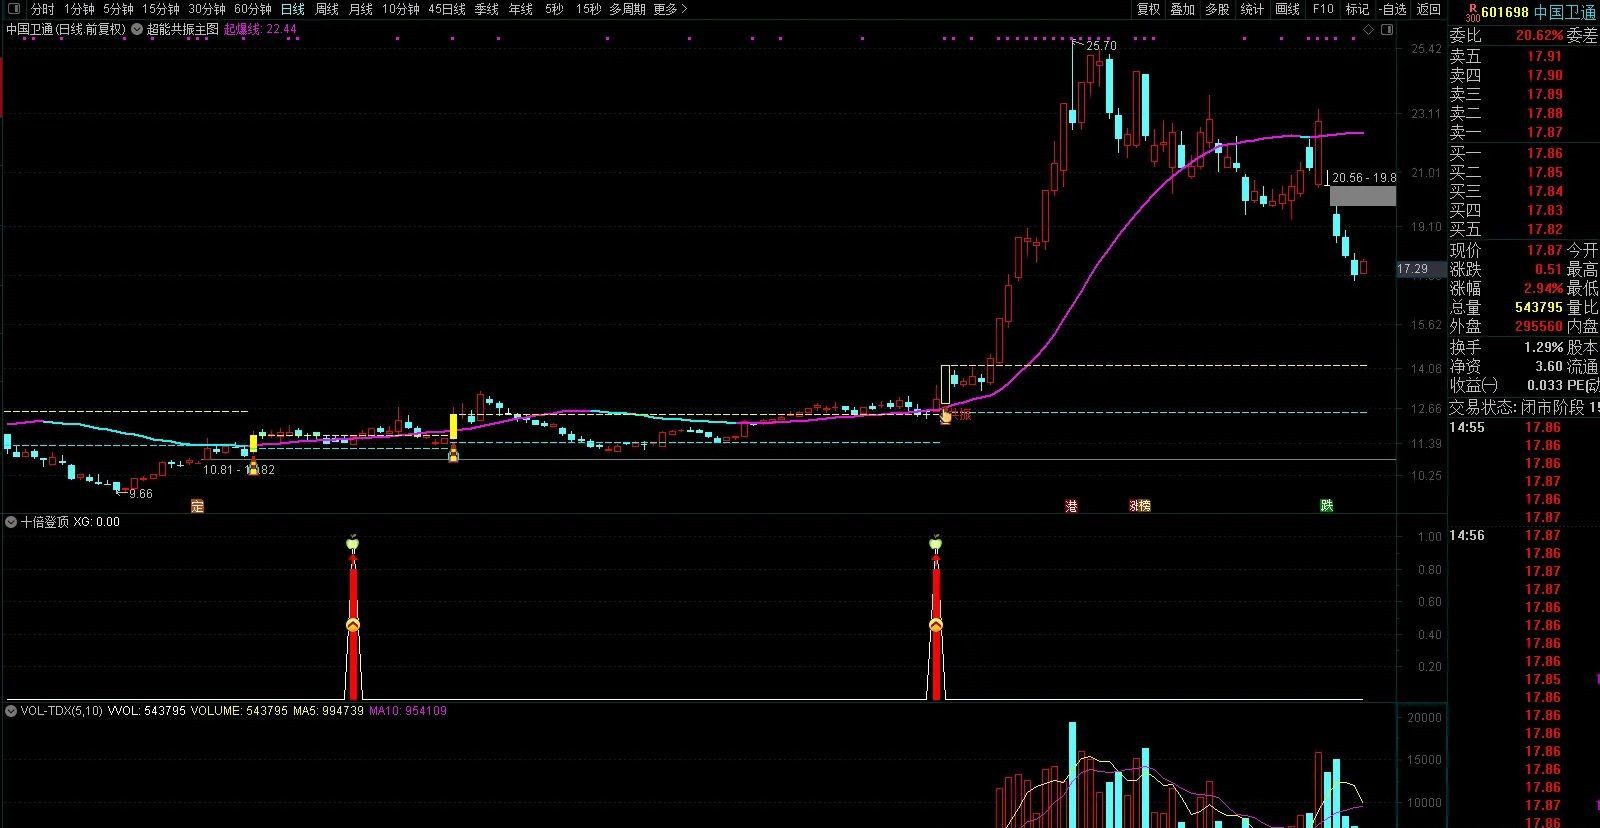Click the 画线 drawing tools button
The width and height of the screenshot is (1600, 828).
click(x=1287, y=9)
